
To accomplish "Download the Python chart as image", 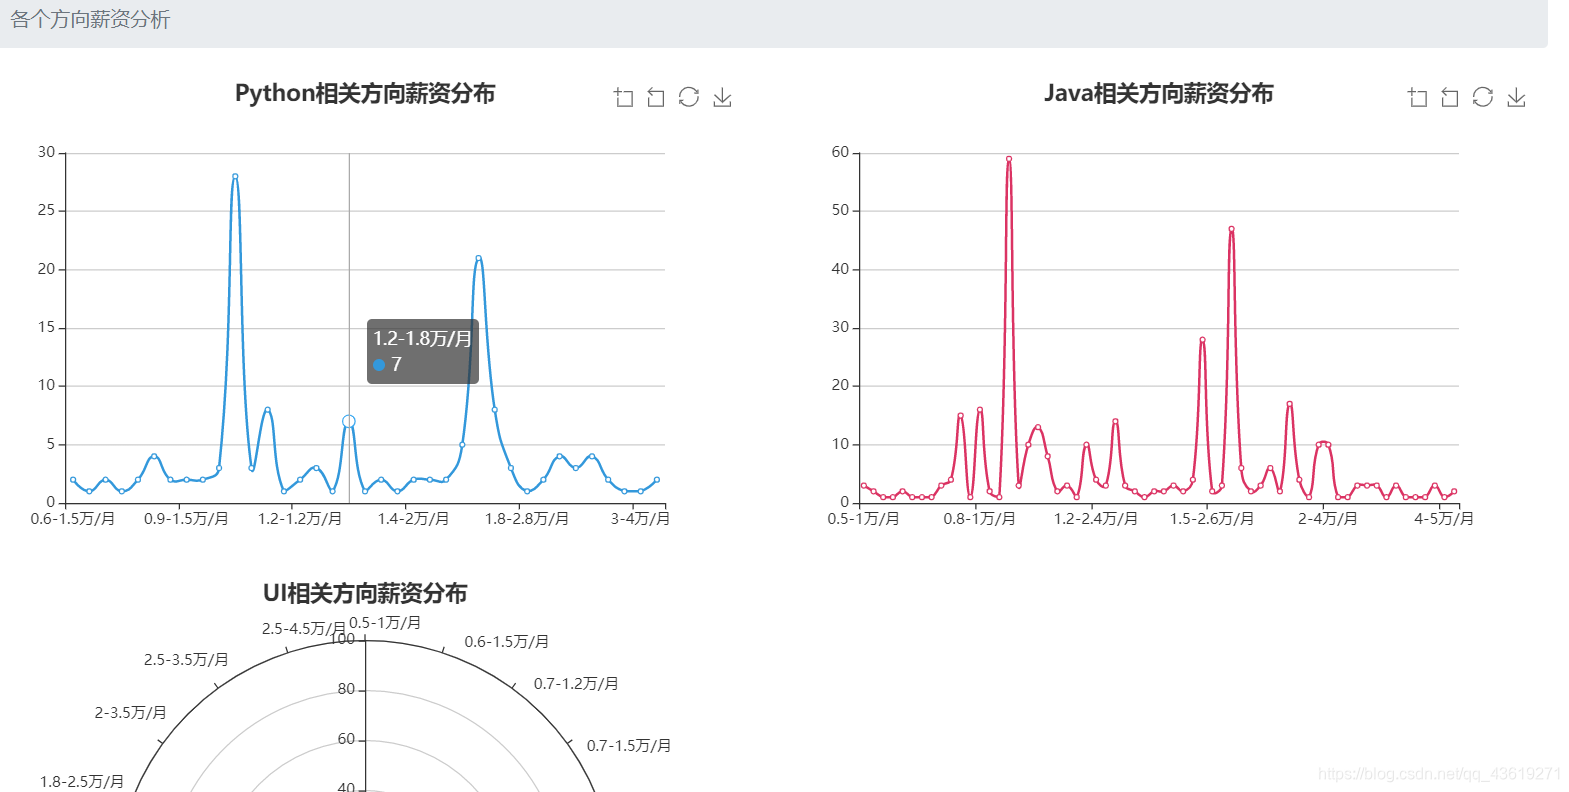I will click(722, 97).
